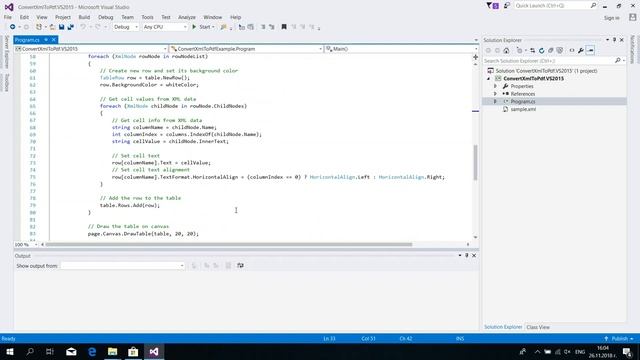
Task: Click the Sync with Active Document icon
Action: tap(532, 50)
